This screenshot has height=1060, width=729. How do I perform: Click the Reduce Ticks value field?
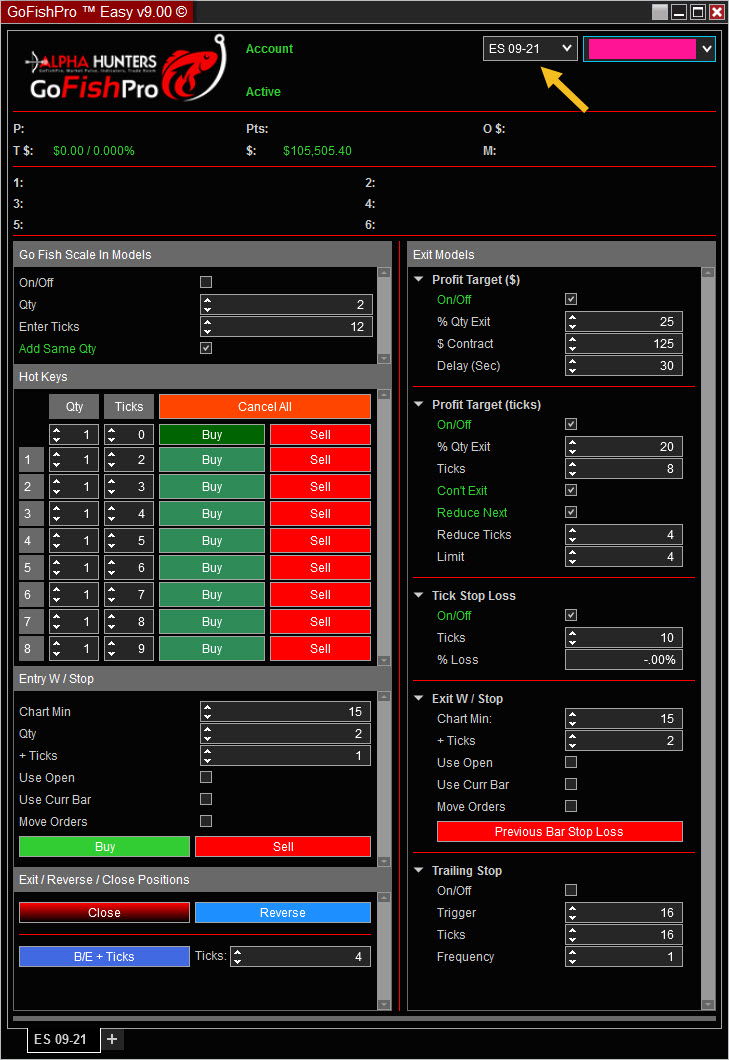(x=624, y=535)
